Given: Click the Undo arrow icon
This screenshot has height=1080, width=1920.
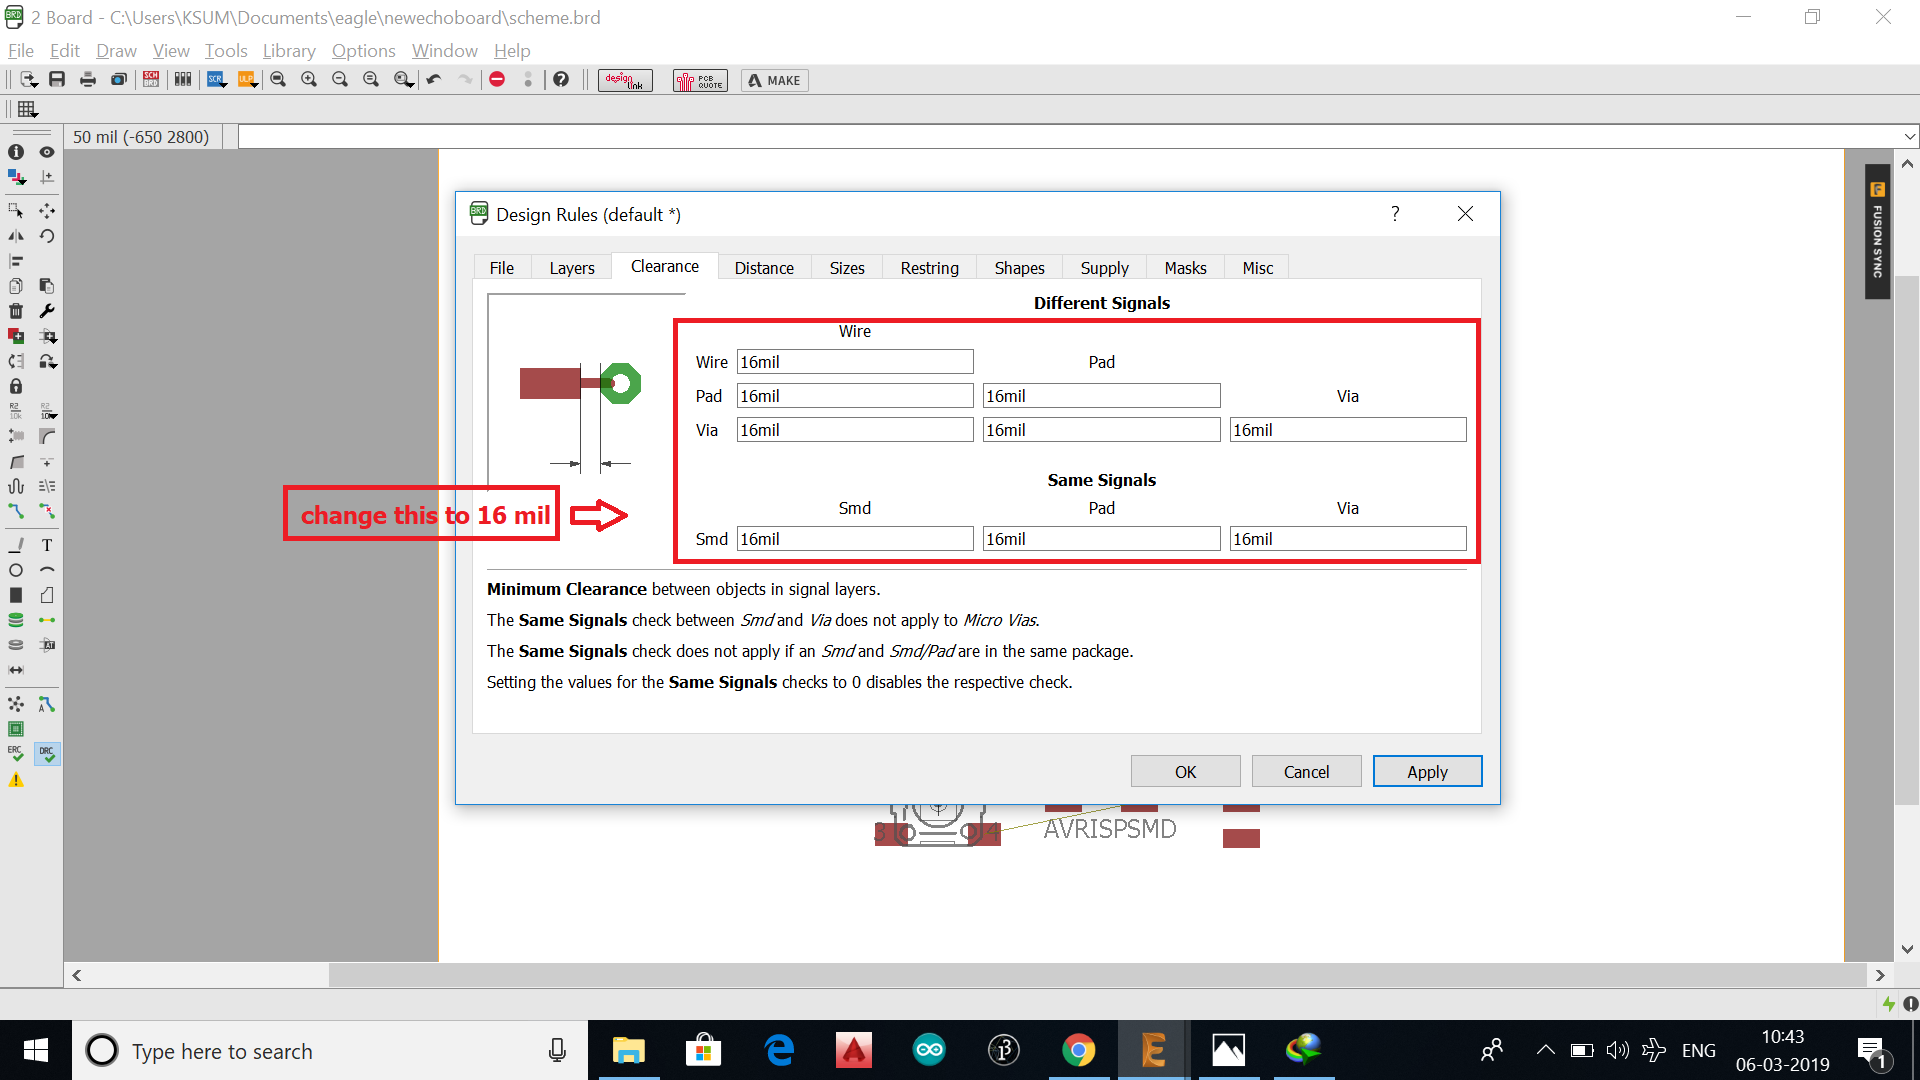Looking at the screenshot, I should coord(434,80).
